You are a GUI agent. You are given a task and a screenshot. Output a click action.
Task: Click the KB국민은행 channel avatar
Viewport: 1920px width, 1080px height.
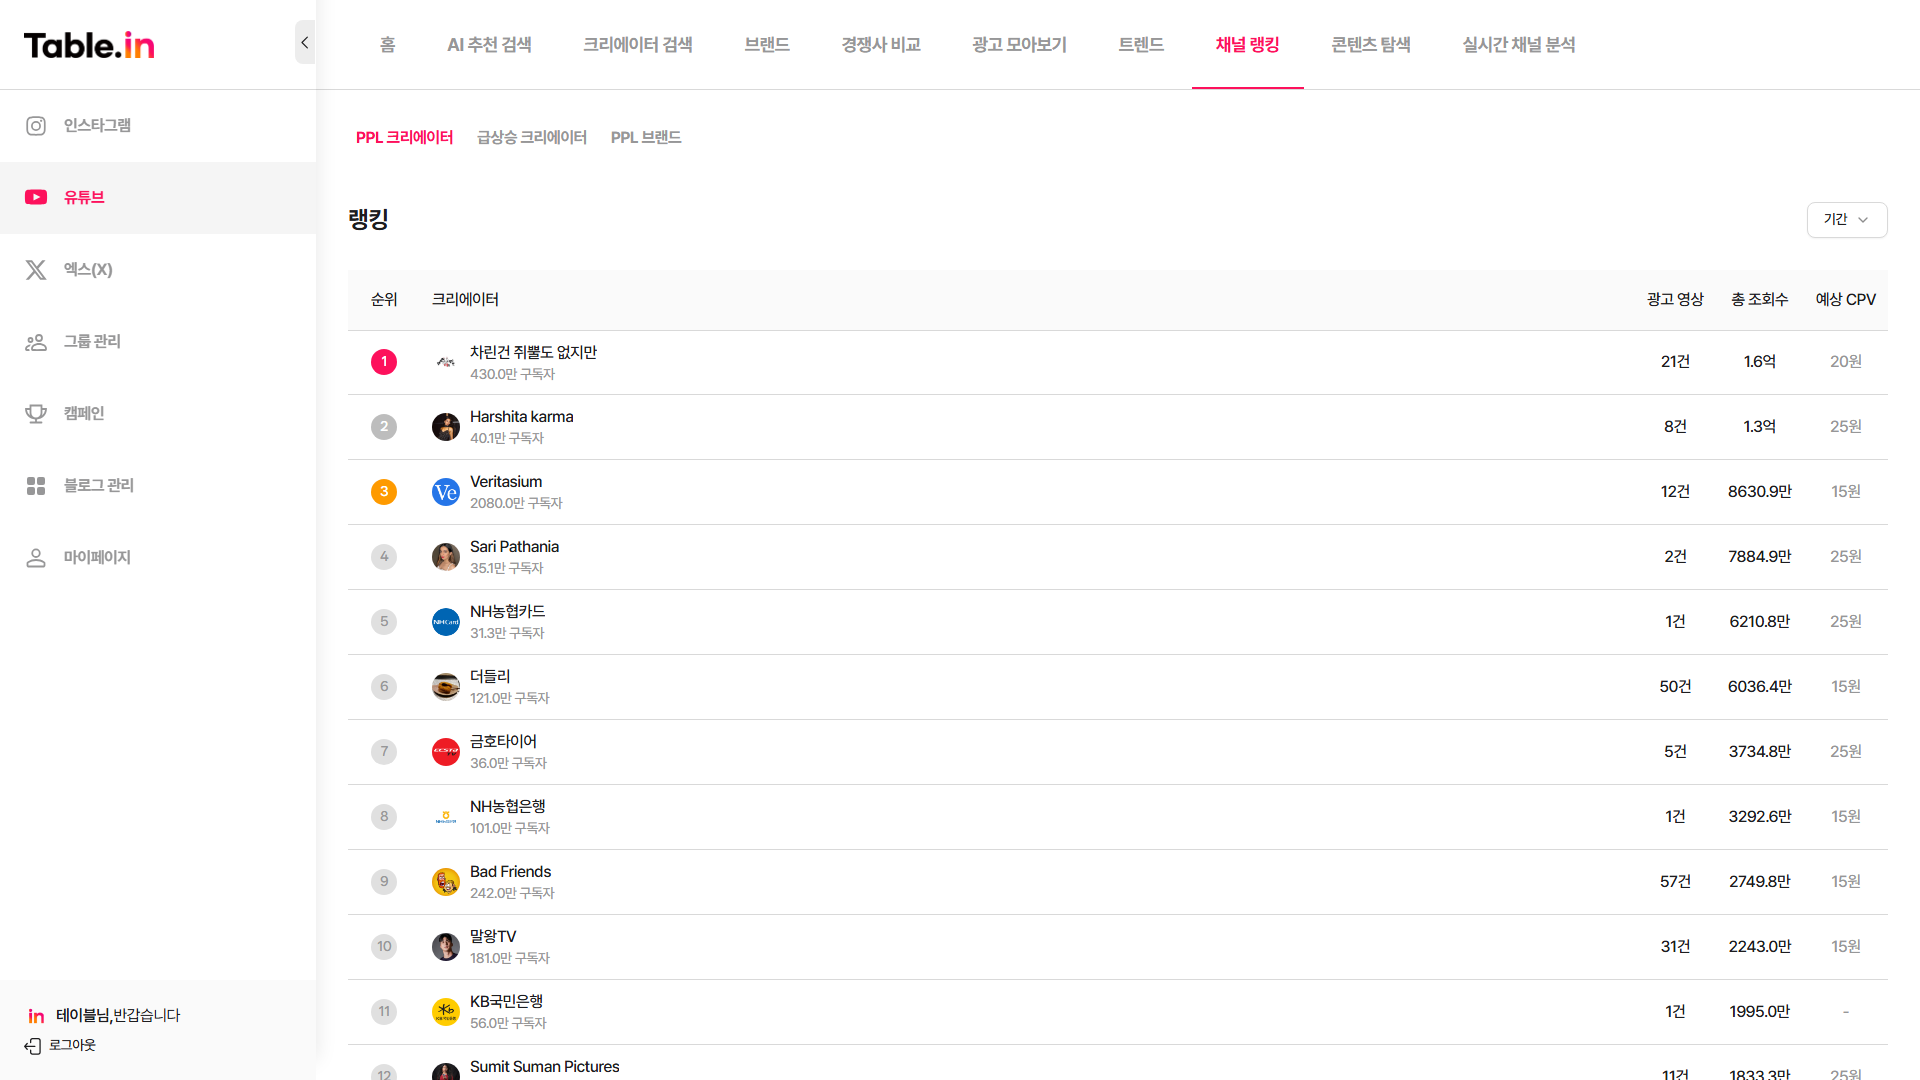[x=446, y=1012]
